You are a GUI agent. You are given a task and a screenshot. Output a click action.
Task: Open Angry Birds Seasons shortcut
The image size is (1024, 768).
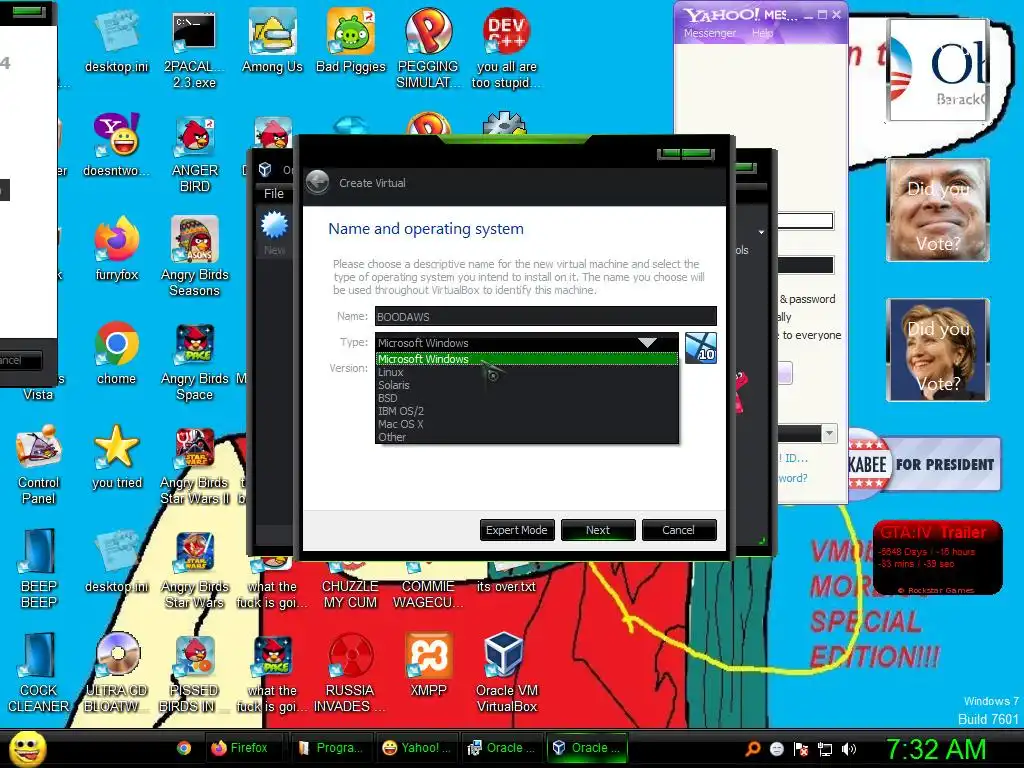pos(194,257)
